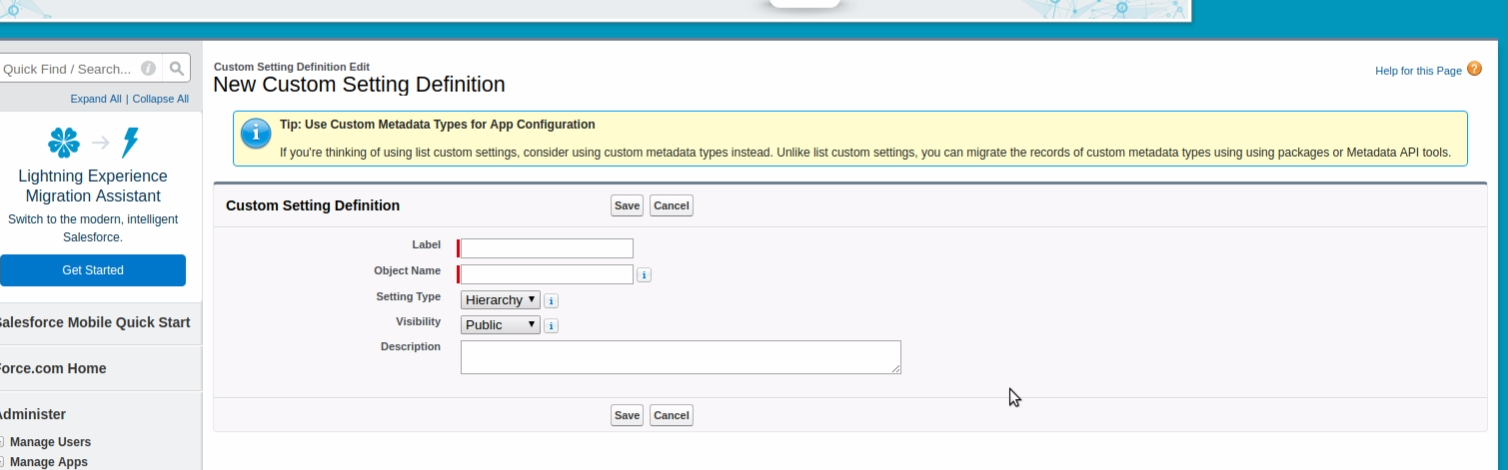Image resolution: width=1508 pixels, height=470 pixels.
Task: Open the Setting Type dropdown
Action: click(x=500, y=300)
